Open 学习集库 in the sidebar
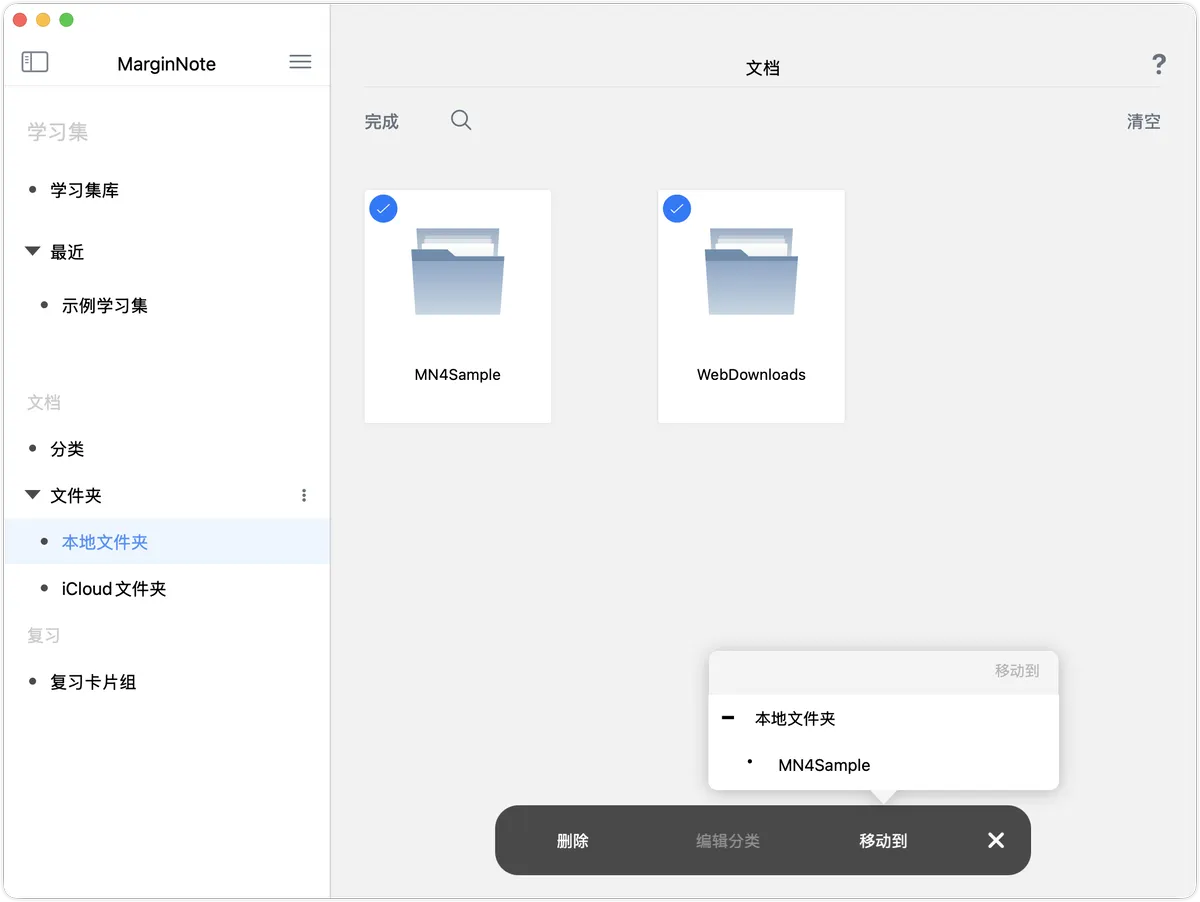The width and height of the screenshot is (1200, 902). 85,190
